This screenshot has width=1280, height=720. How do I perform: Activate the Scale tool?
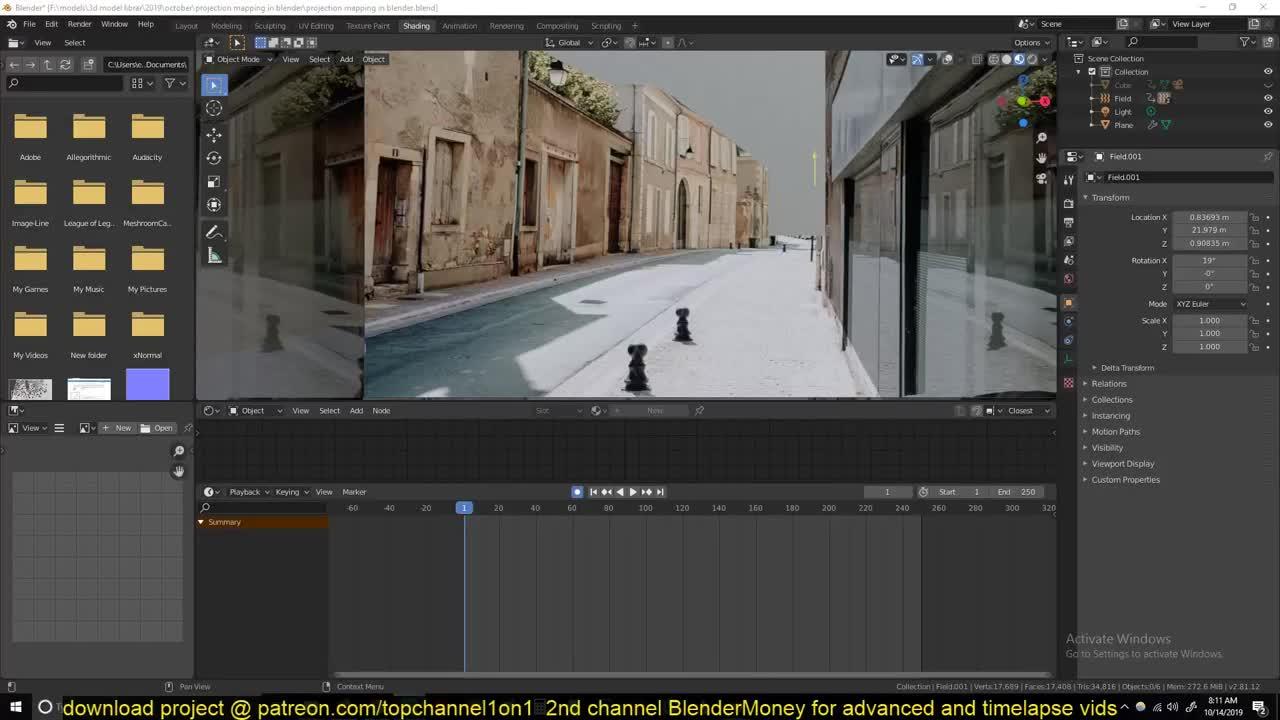coord(214,181)
